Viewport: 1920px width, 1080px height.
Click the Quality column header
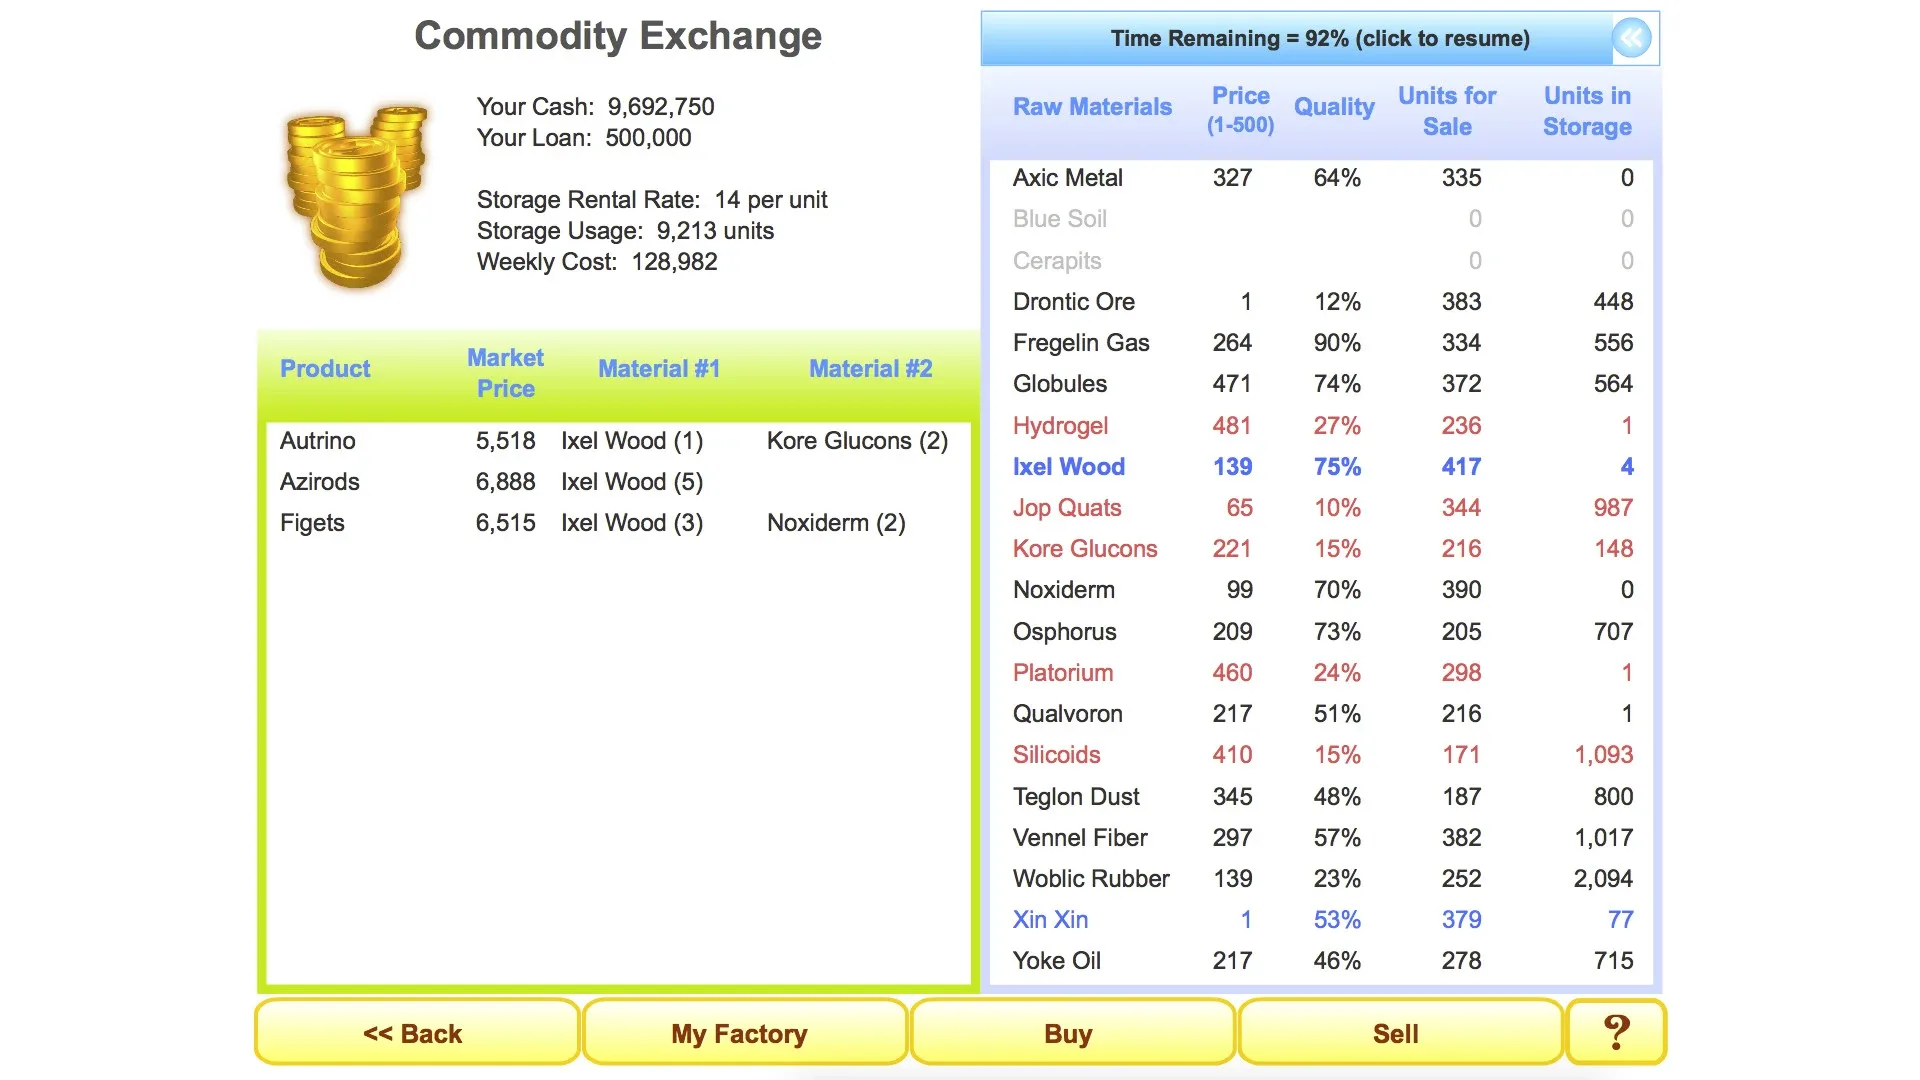tap(1333, 107)
